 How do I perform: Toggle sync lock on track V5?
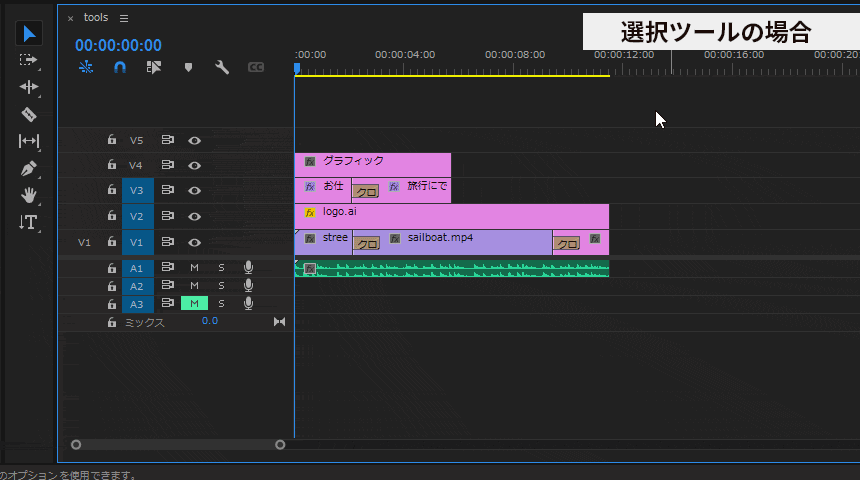point(167,140)
